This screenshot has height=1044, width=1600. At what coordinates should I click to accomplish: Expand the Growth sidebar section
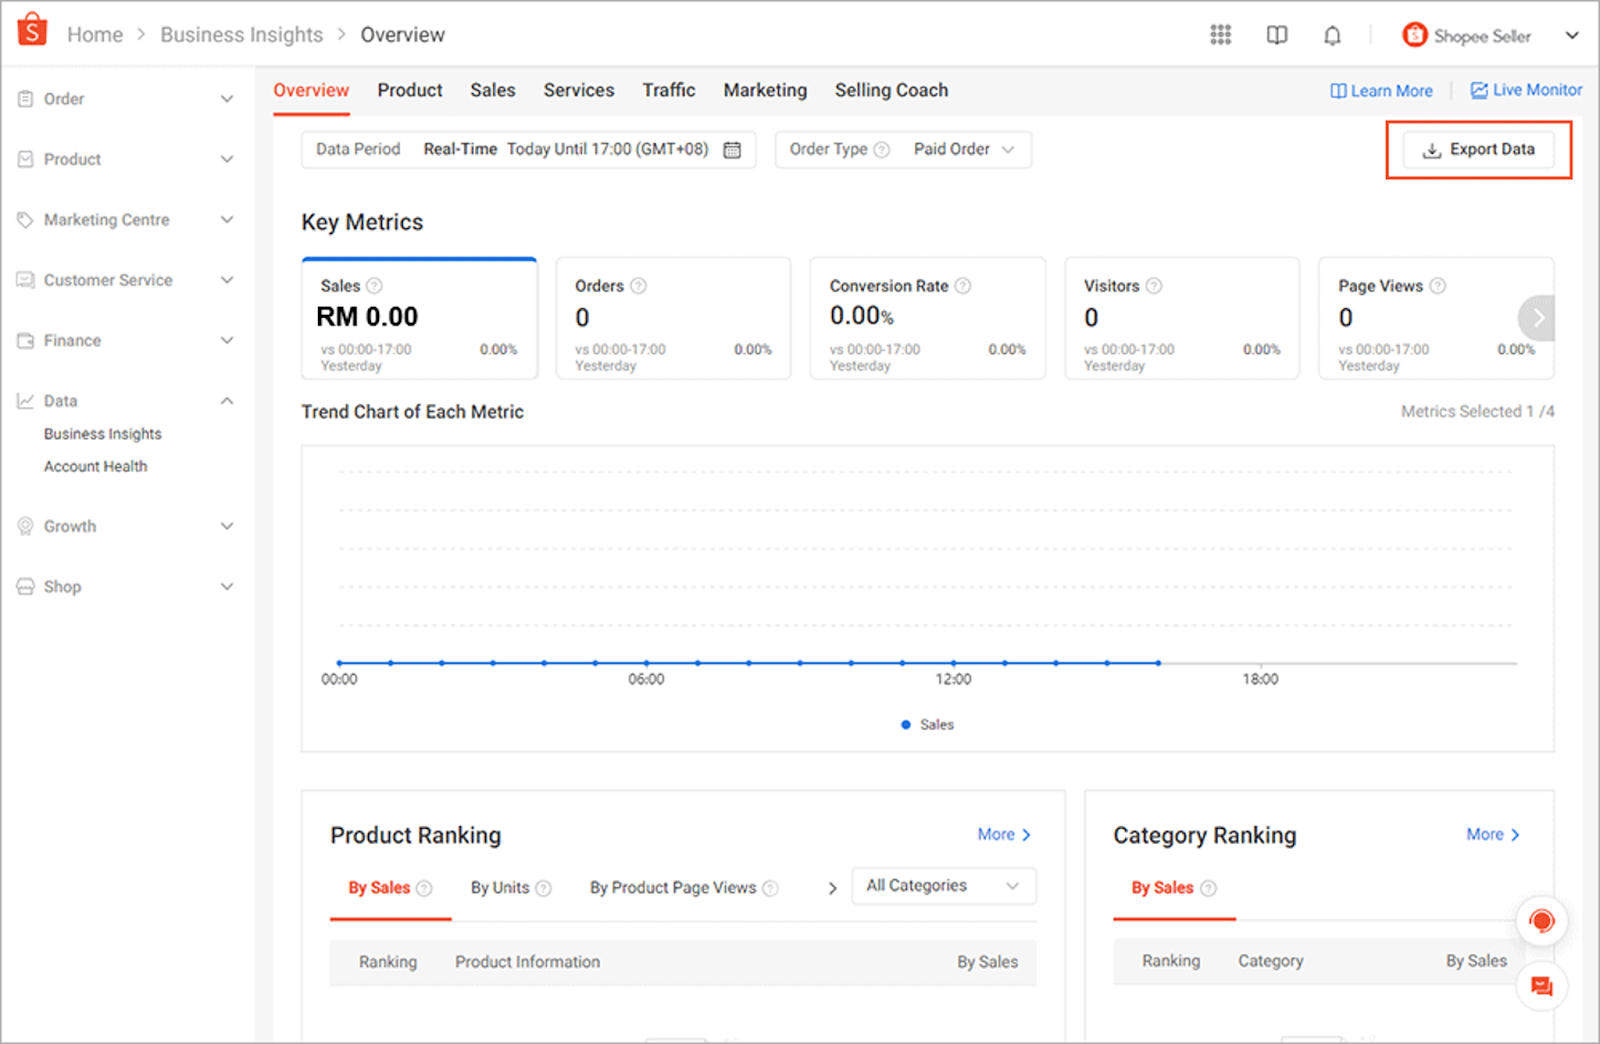(x=227, y=527)
